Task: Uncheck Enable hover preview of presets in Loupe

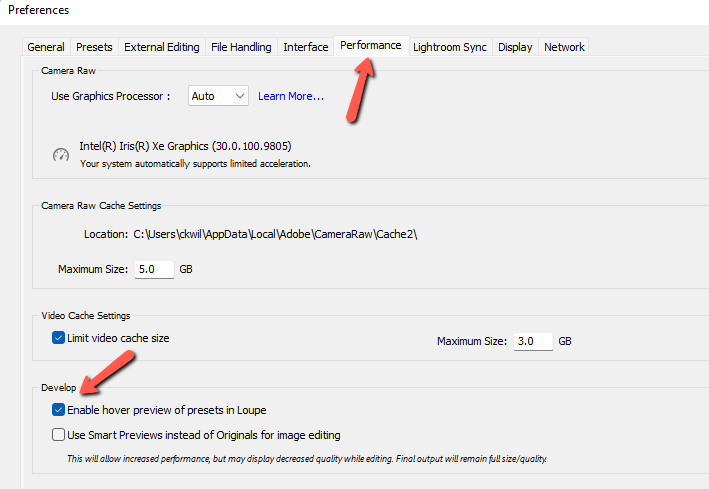Action: coord(58,410)
